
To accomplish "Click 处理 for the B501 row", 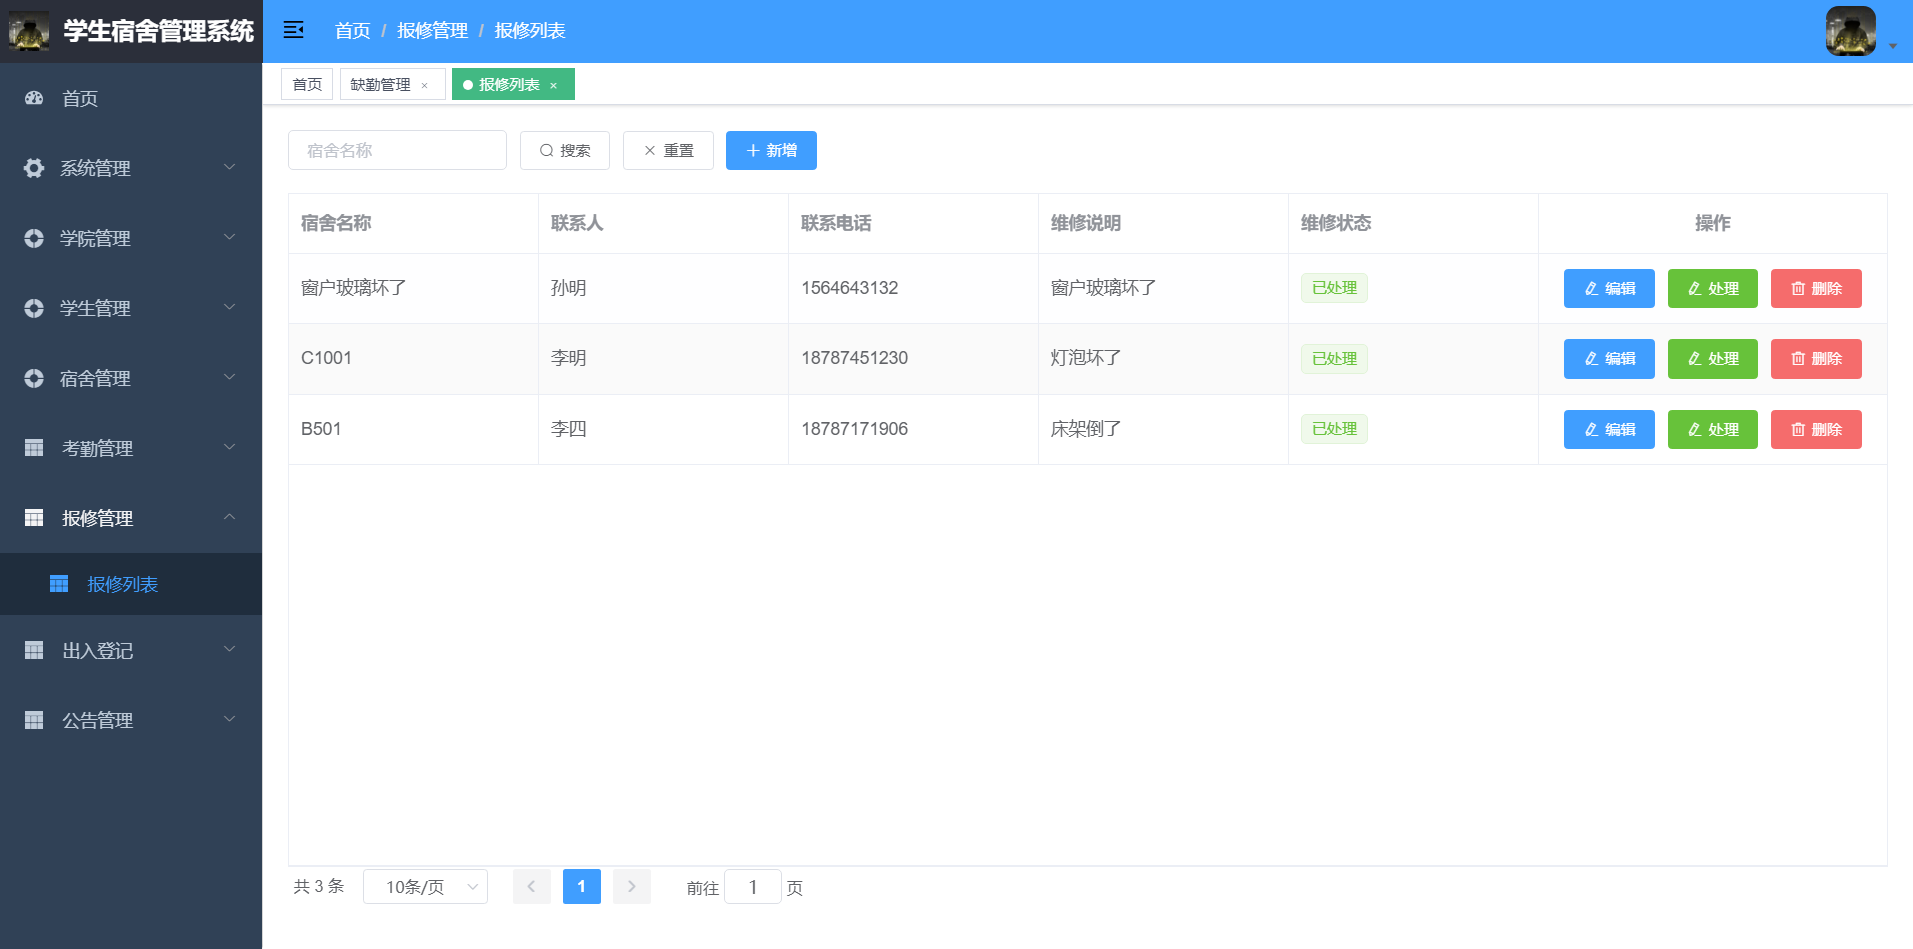I will pos(1713,429).
